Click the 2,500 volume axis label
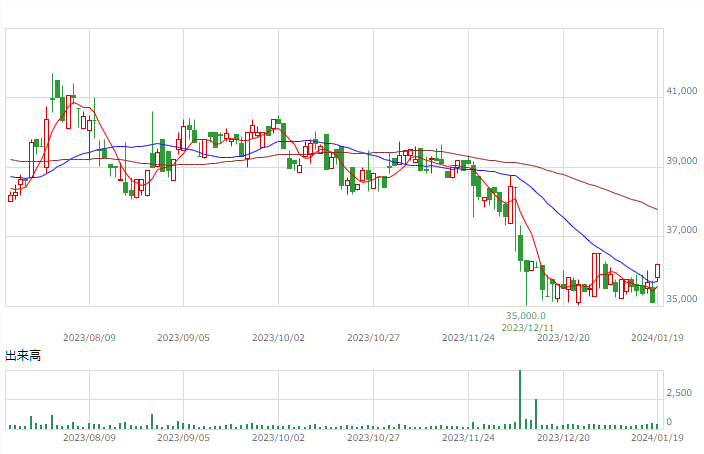 pos(679,393)
